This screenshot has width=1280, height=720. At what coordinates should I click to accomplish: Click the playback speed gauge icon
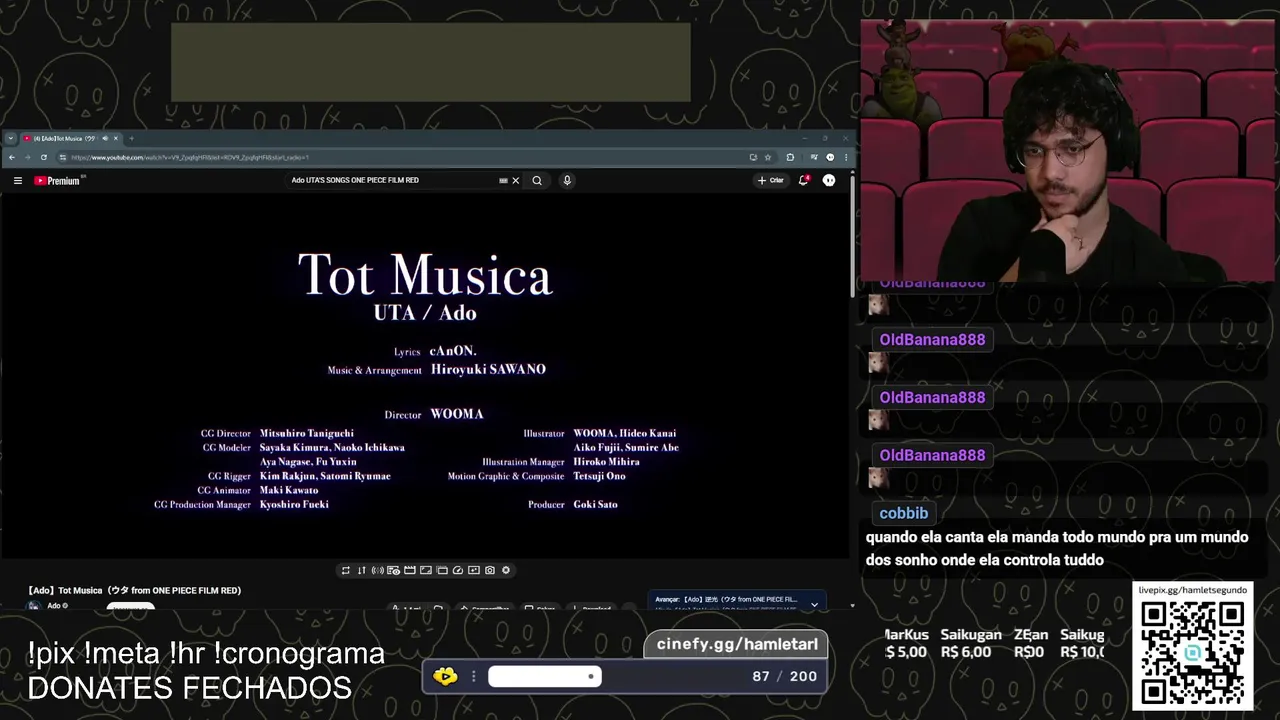coord(458,570)
